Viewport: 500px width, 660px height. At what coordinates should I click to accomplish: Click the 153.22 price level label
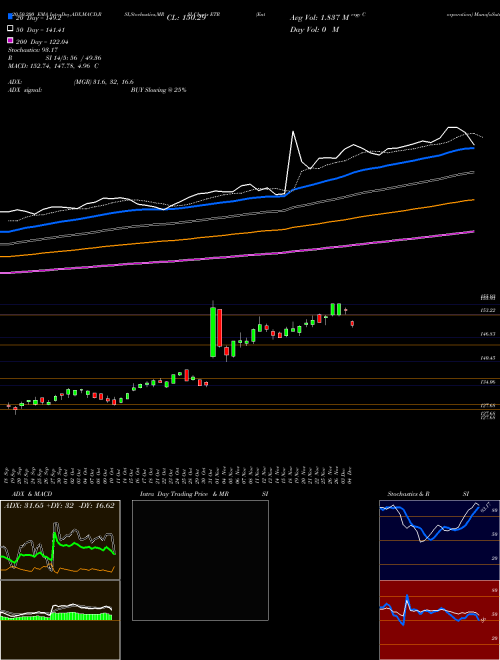488,310
